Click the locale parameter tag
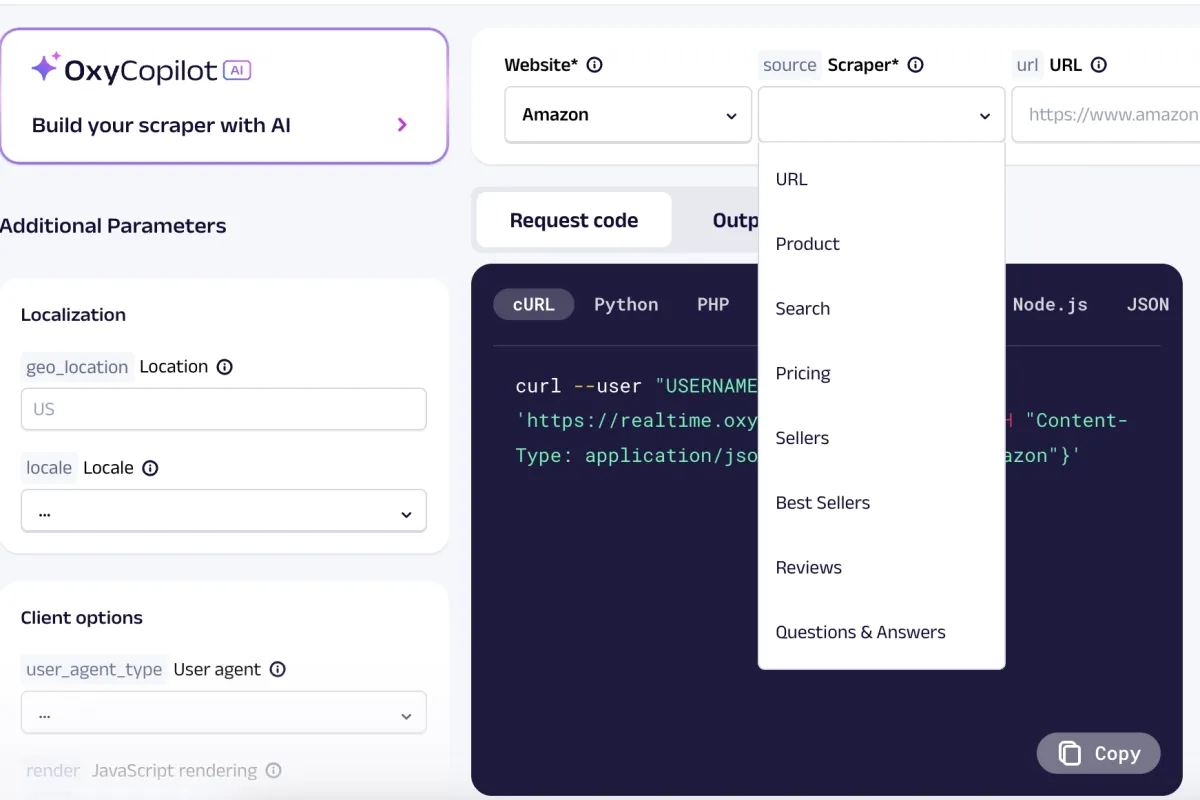 49,468
